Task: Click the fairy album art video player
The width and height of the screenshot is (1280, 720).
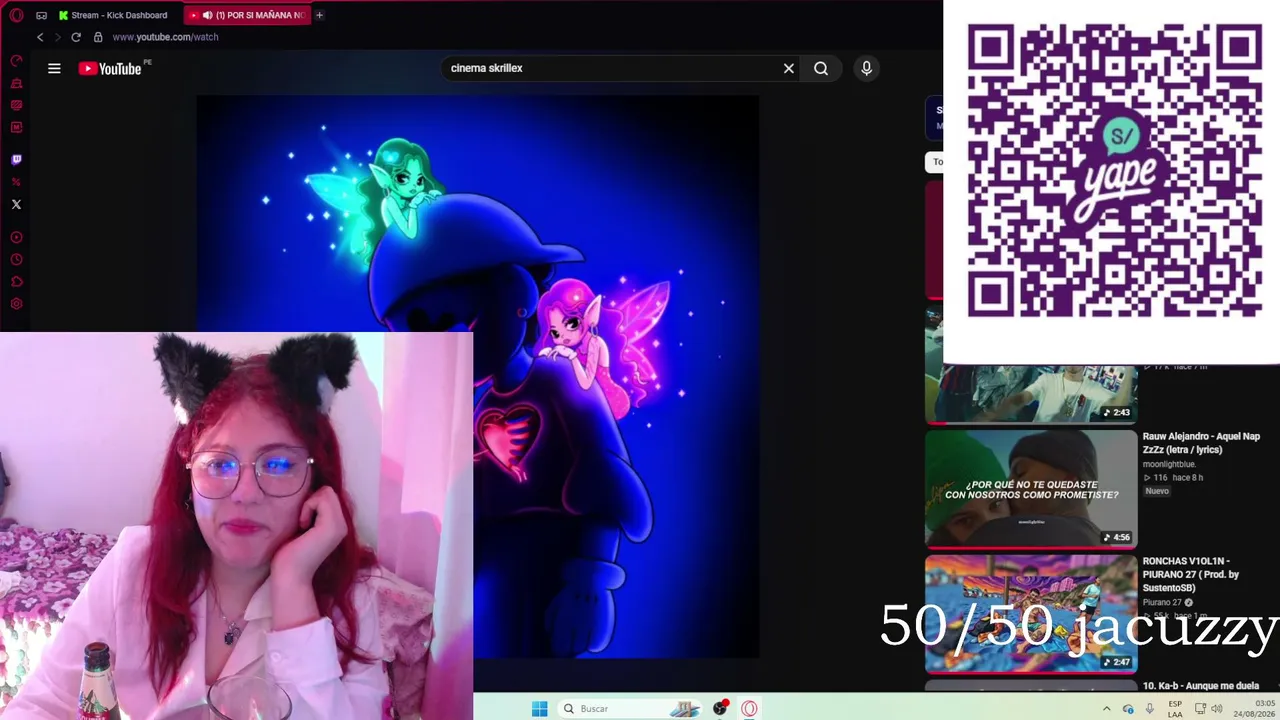Action: click(x=478, y=377)
